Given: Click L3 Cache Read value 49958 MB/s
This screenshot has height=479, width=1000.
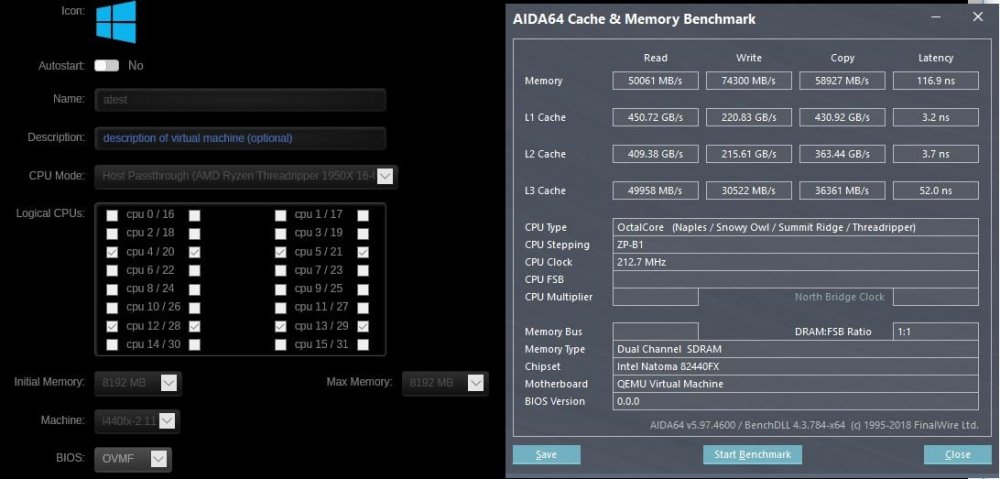Looking at the screenshot, I should (x=656, y=191).
